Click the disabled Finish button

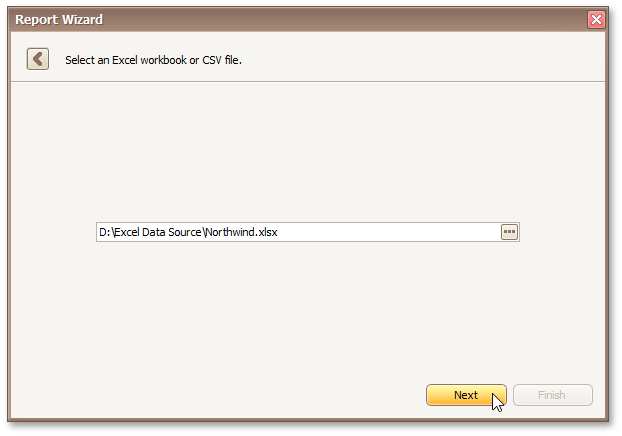552,395
